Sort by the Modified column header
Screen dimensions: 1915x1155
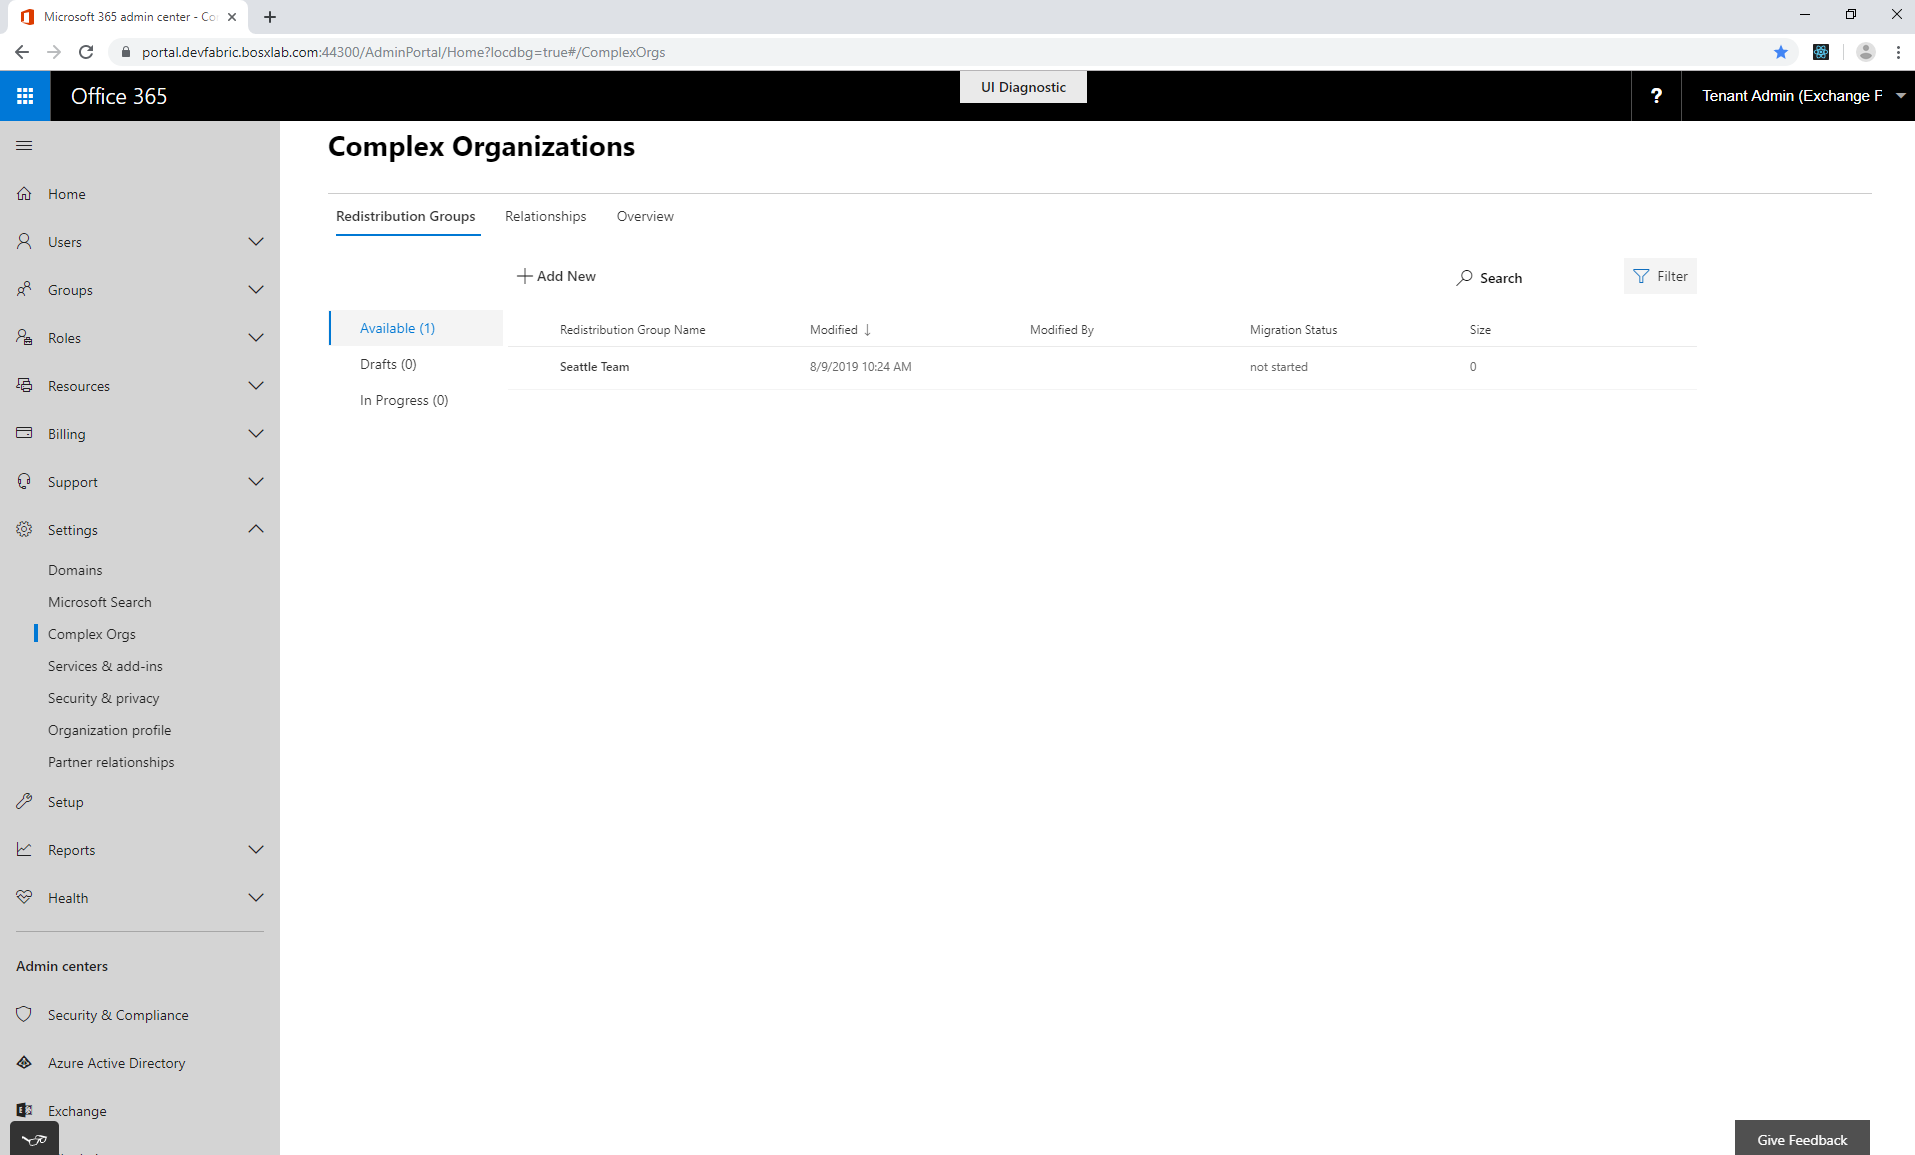point(840,330)
